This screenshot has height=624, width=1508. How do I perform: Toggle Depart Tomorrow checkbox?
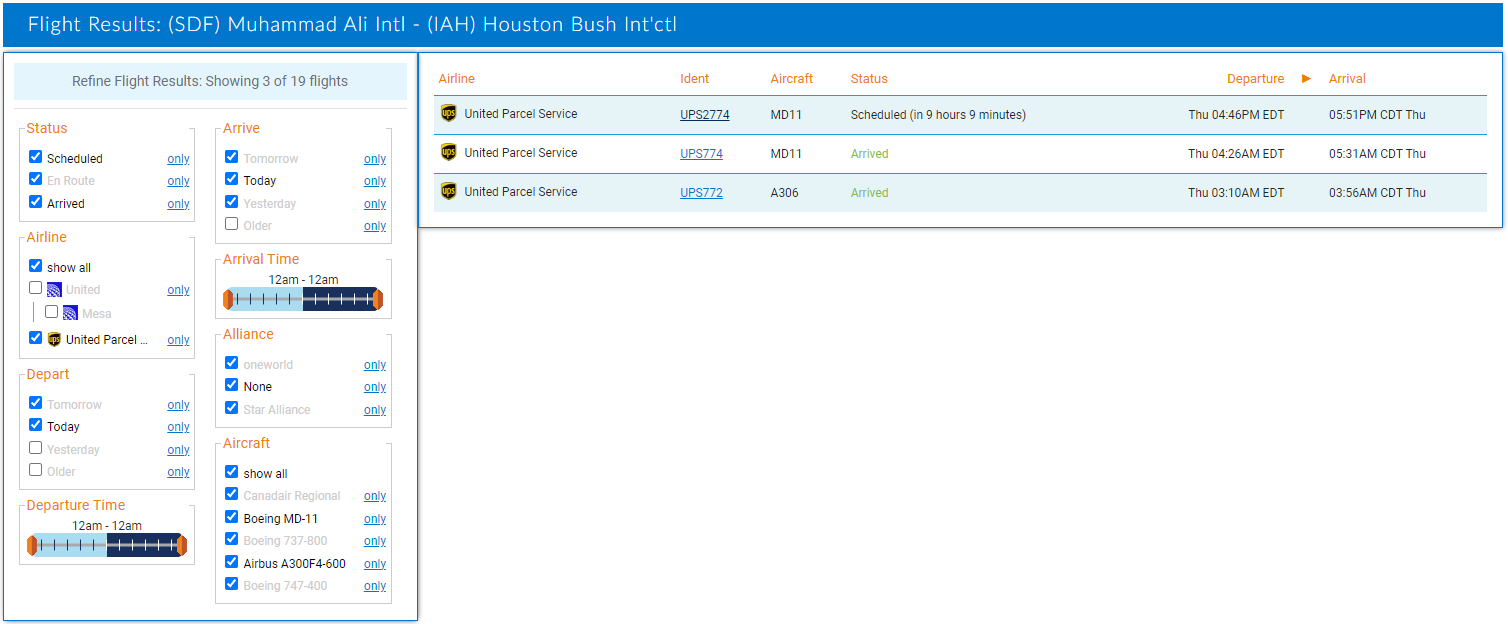tap(36, 403)
